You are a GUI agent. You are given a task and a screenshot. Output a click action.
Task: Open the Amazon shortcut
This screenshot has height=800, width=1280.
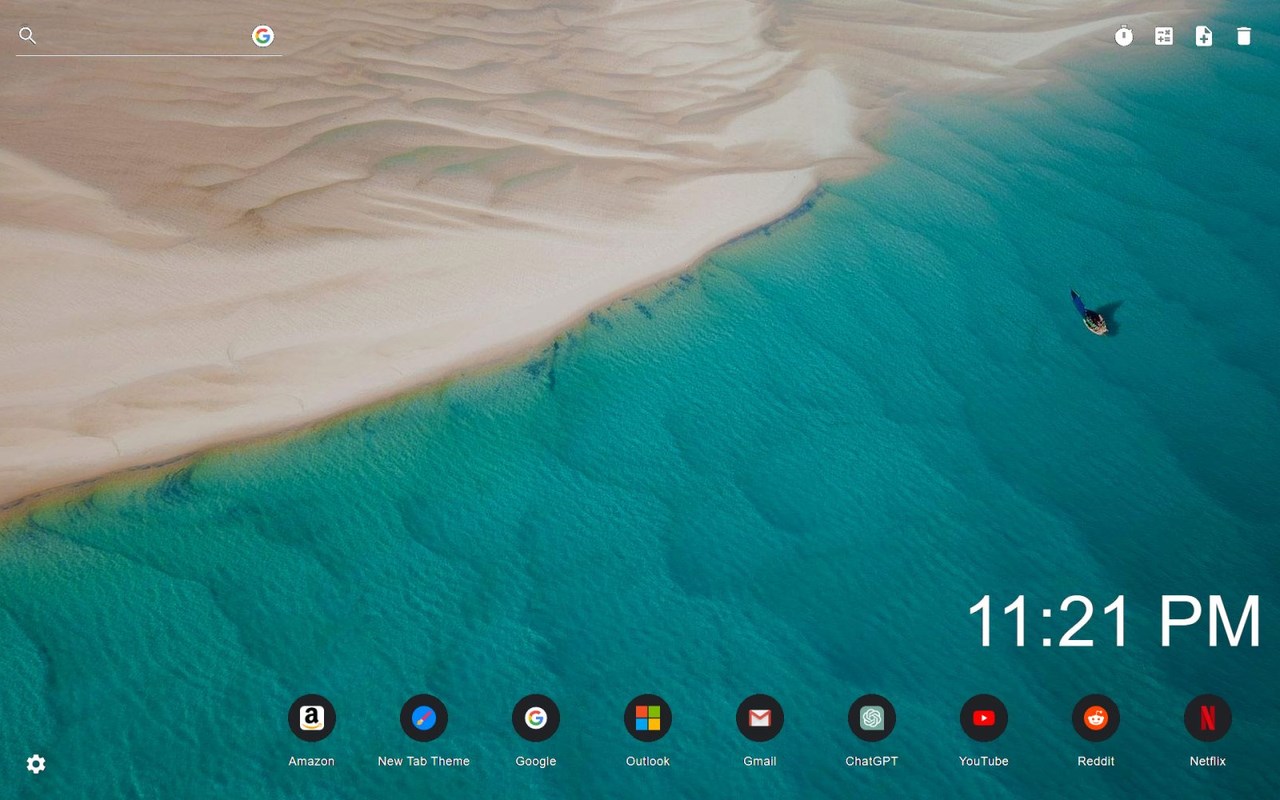[x=311, y=717]
